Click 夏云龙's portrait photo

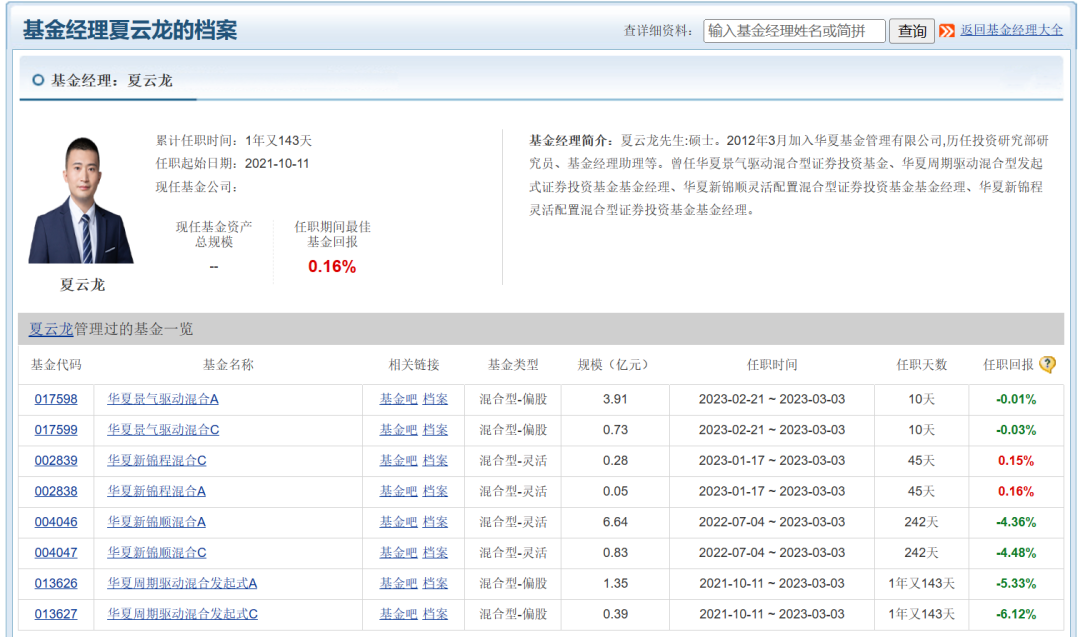(x=81, y=200)
